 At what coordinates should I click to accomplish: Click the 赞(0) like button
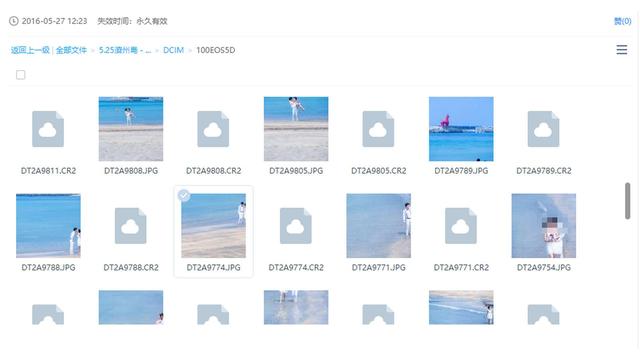point(622,21)
